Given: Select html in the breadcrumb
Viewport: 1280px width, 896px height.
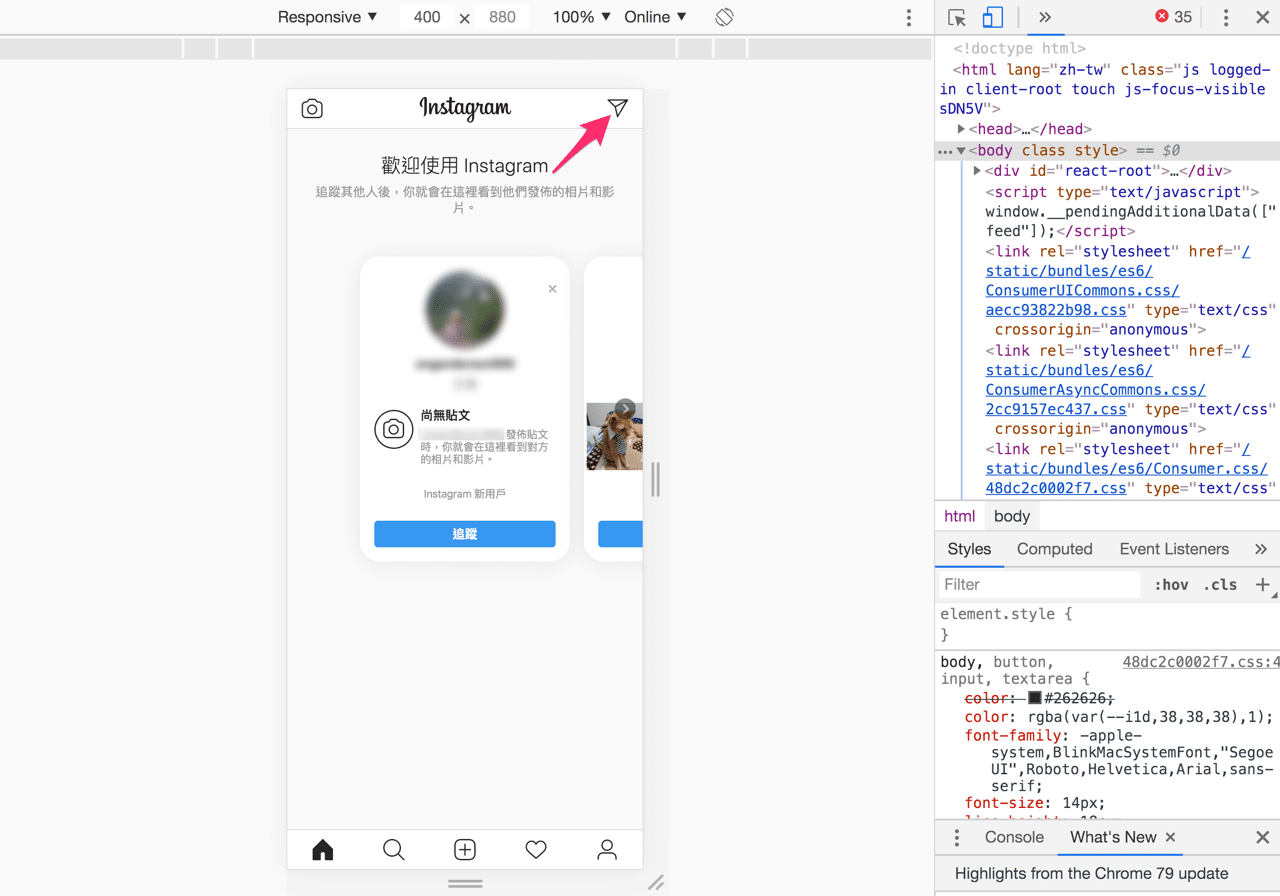Looking at the screenshot, I should (x=959, y=516).
